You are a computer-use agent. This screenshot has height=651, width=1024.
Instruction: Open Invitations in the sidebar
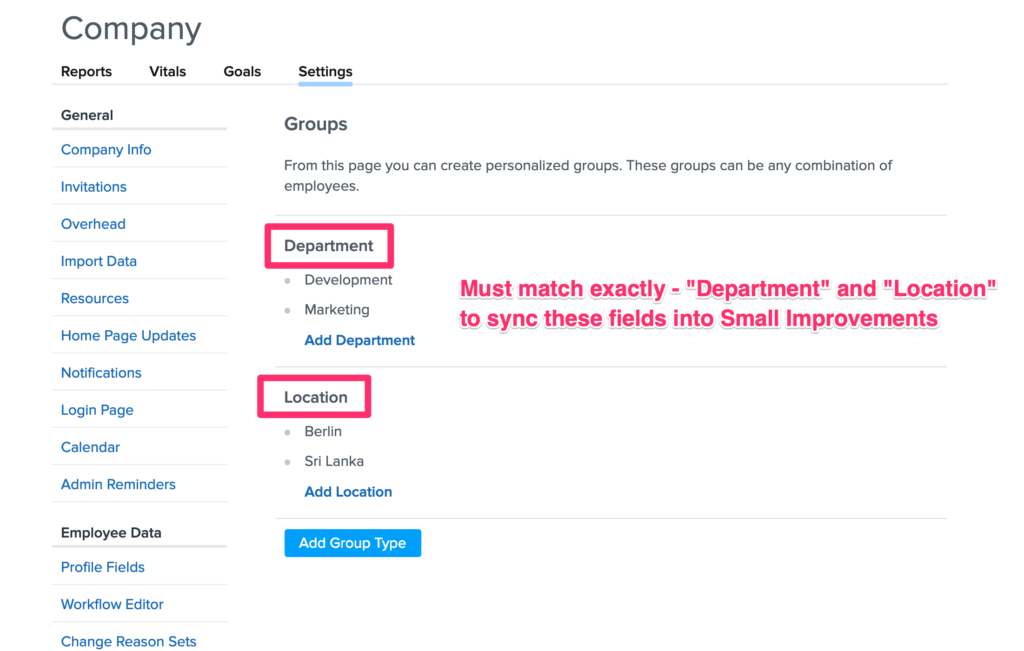[93, 187]
